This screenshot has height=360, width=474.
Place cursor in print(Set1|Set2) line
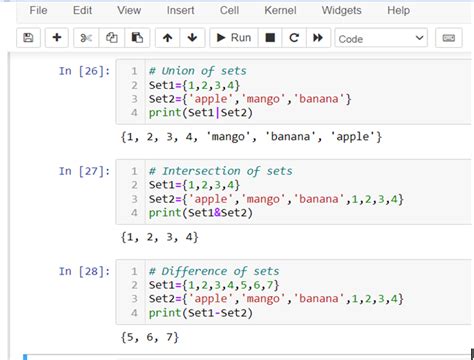[201, 113]
